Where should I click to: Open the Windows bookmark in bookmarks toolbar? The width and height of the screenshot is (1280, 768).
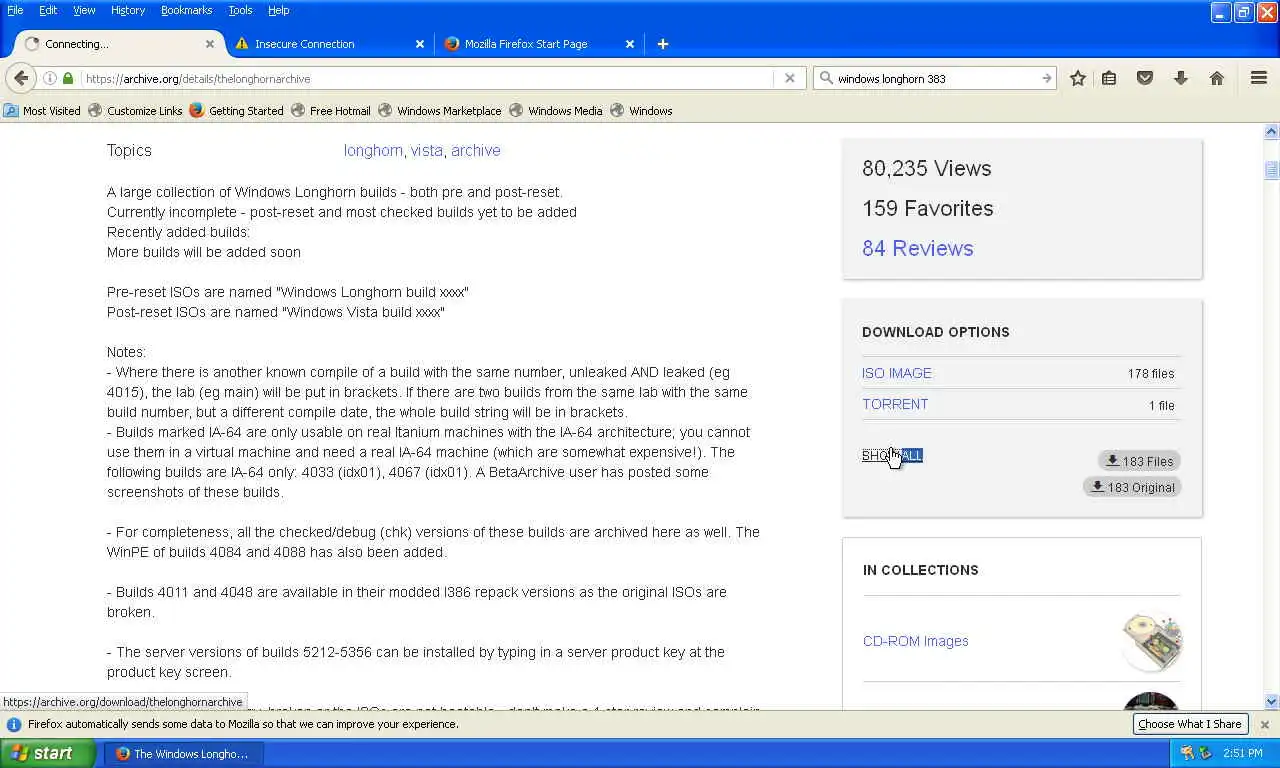[x=641, y=111]
